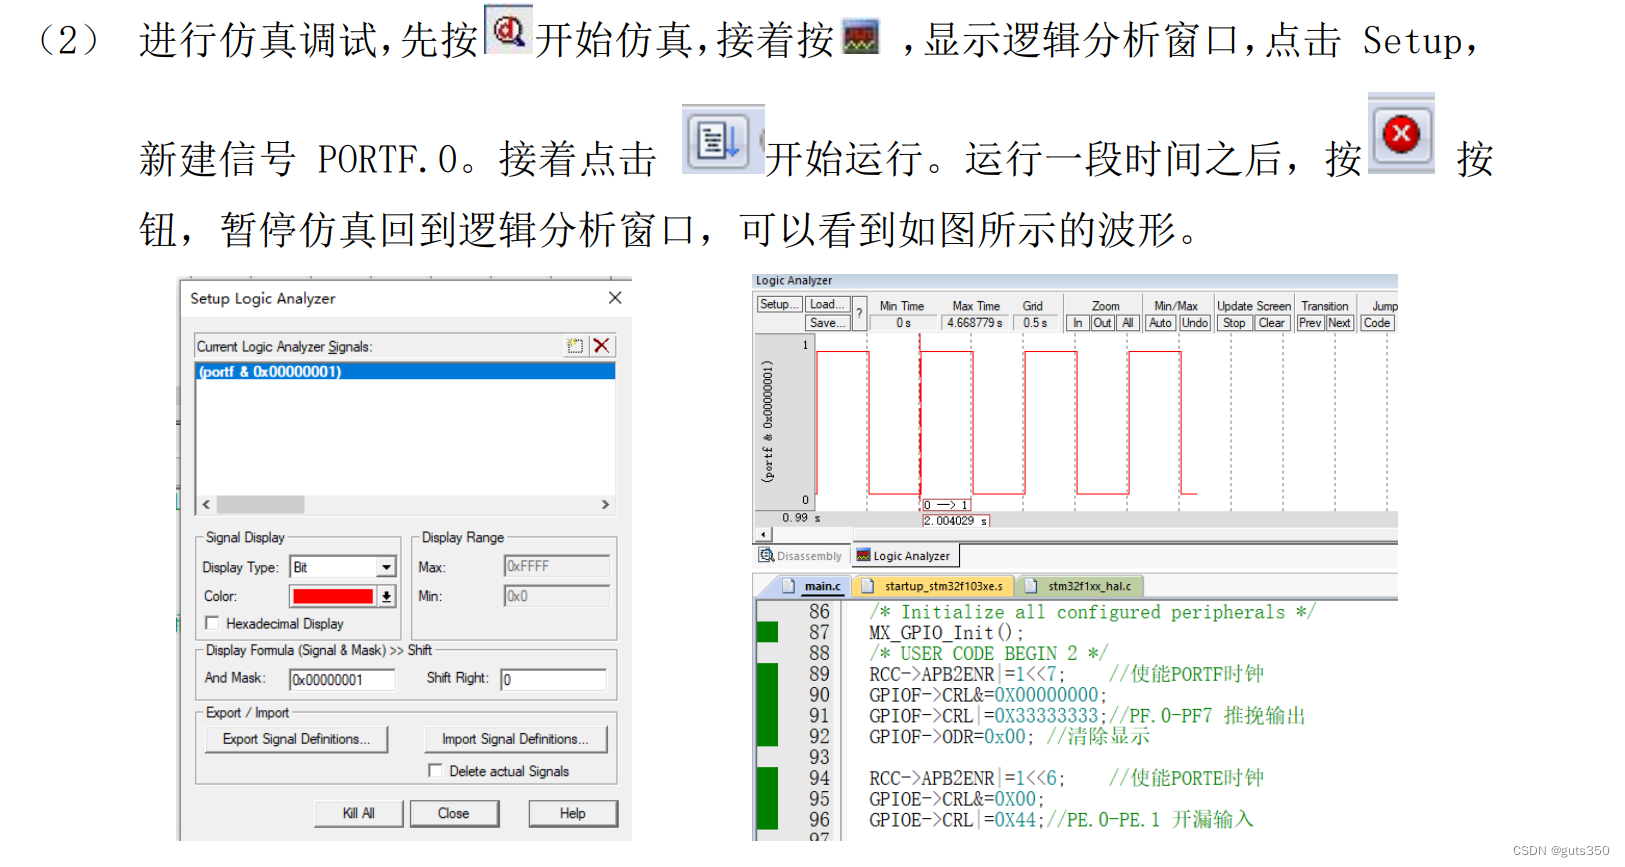
Task: Enable the Hexadecimal Display checkbox
Action: click(212, 623)
